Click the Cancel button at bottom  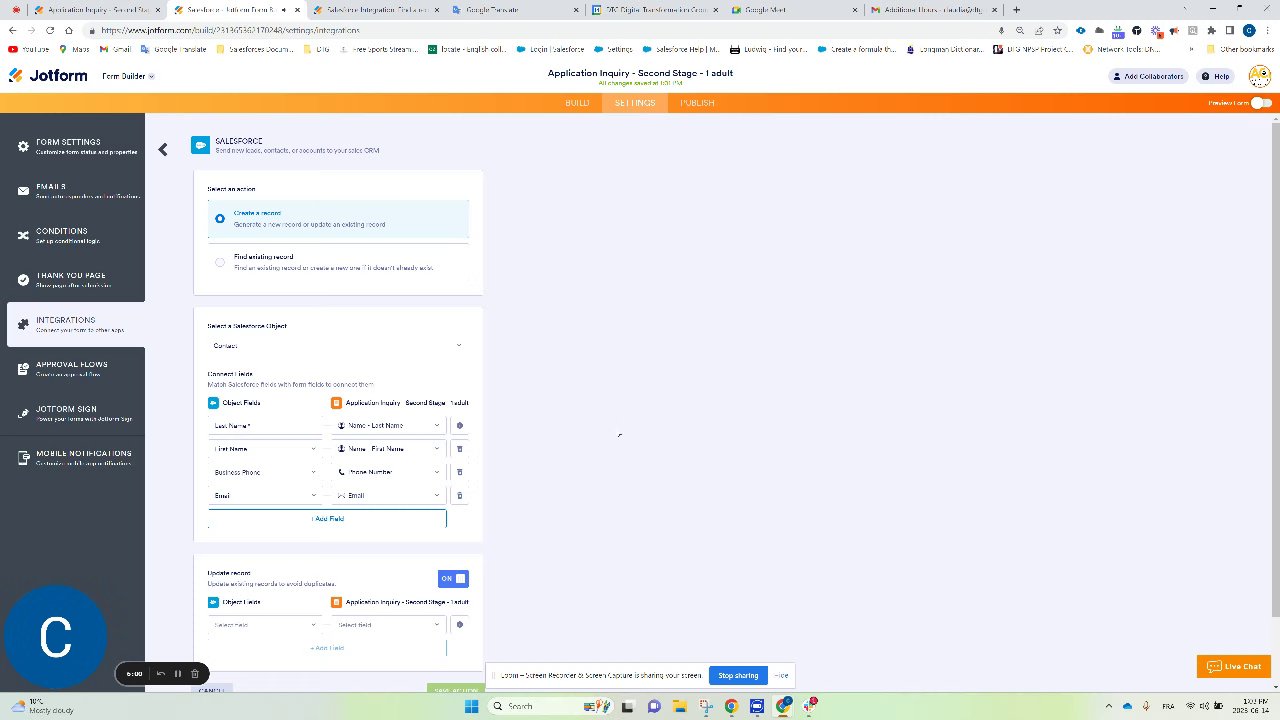[211, 690]
